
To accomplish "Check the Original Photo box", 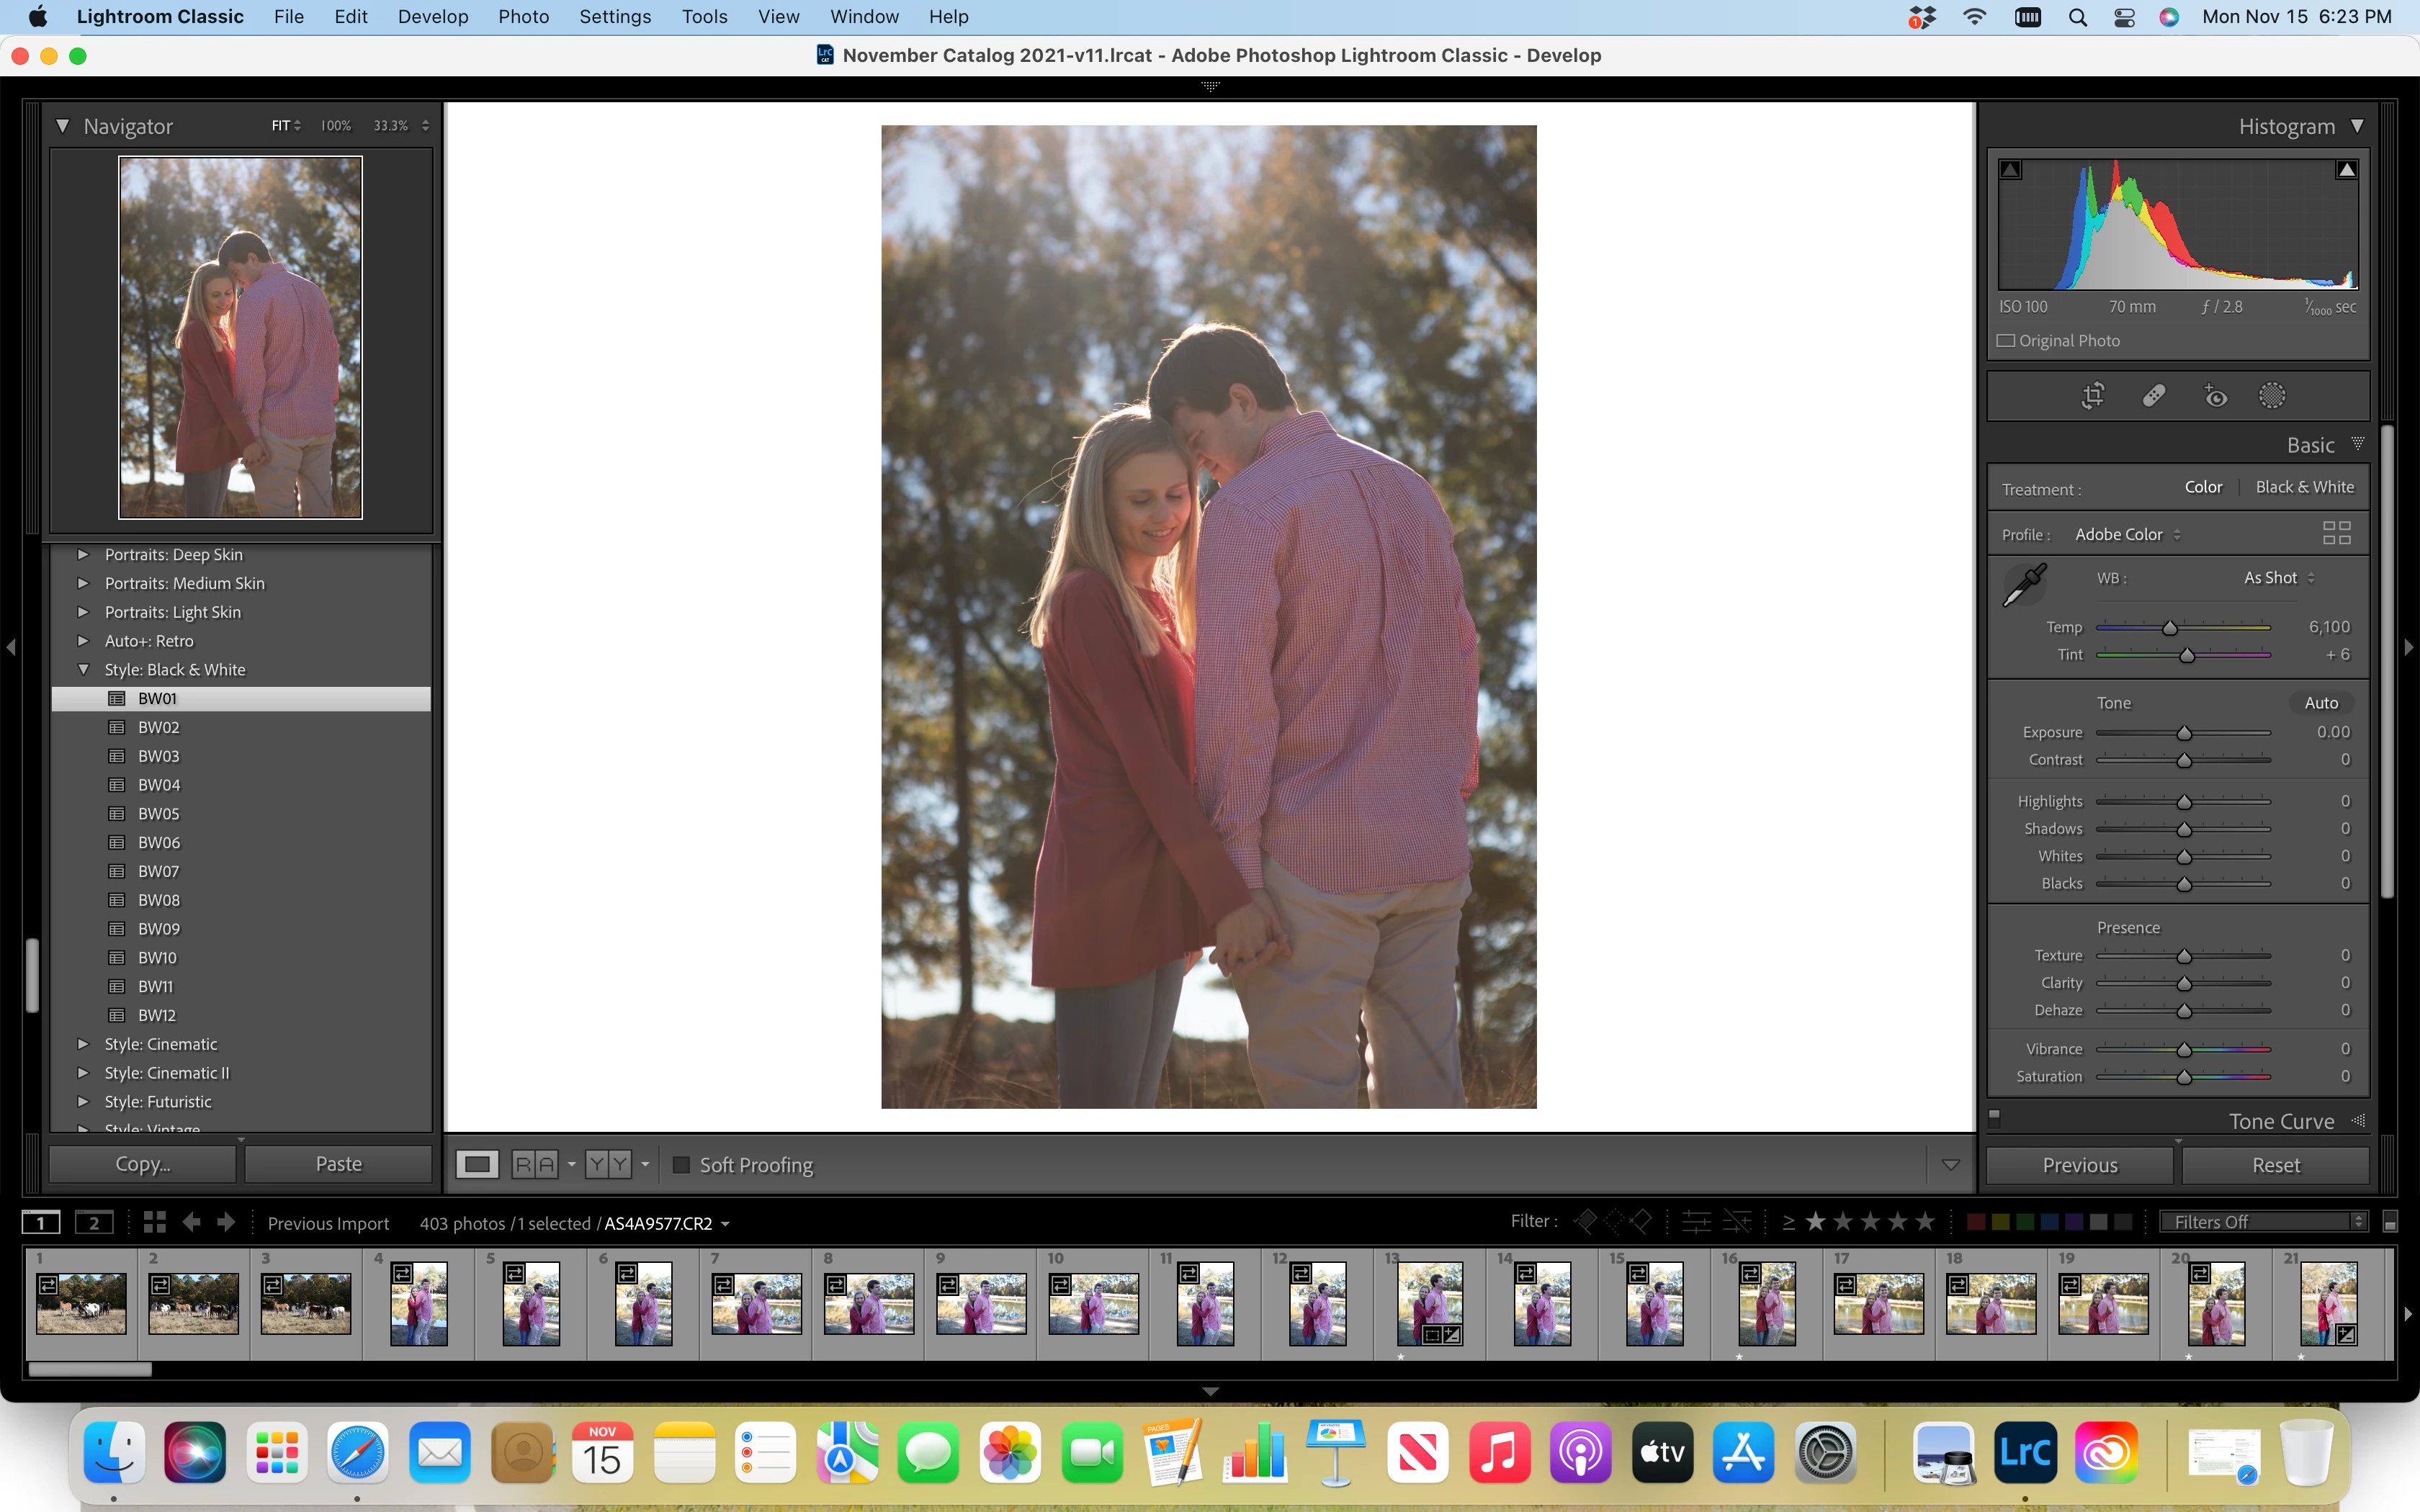I will (x=2006, y=341).
